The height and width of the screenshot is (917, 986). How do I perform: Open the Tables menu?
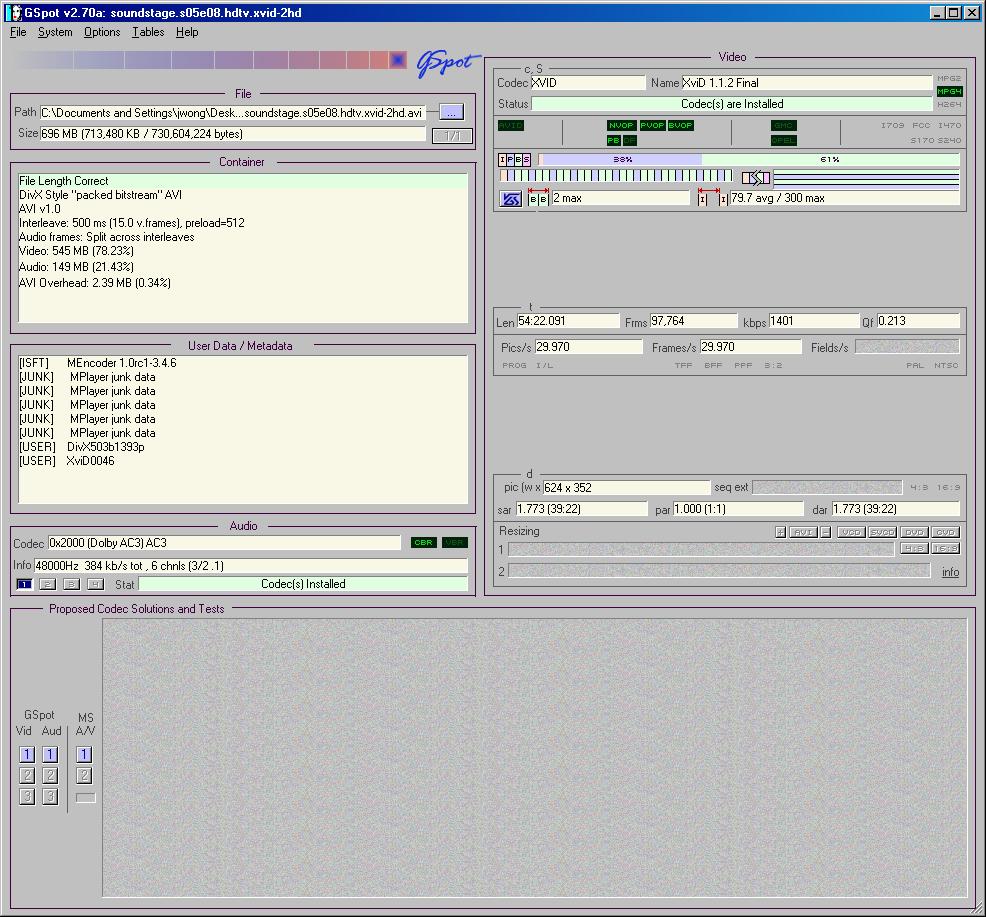click(x=148, y=32)
